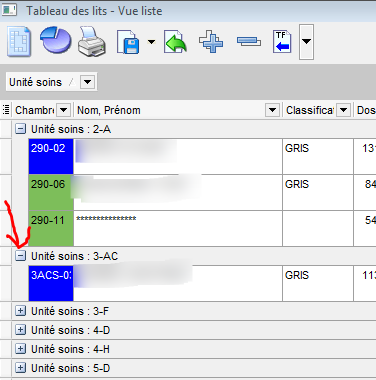Open the Chambre column filter dropdown
The image size is (376, 380).
click(x=64, y=110)
